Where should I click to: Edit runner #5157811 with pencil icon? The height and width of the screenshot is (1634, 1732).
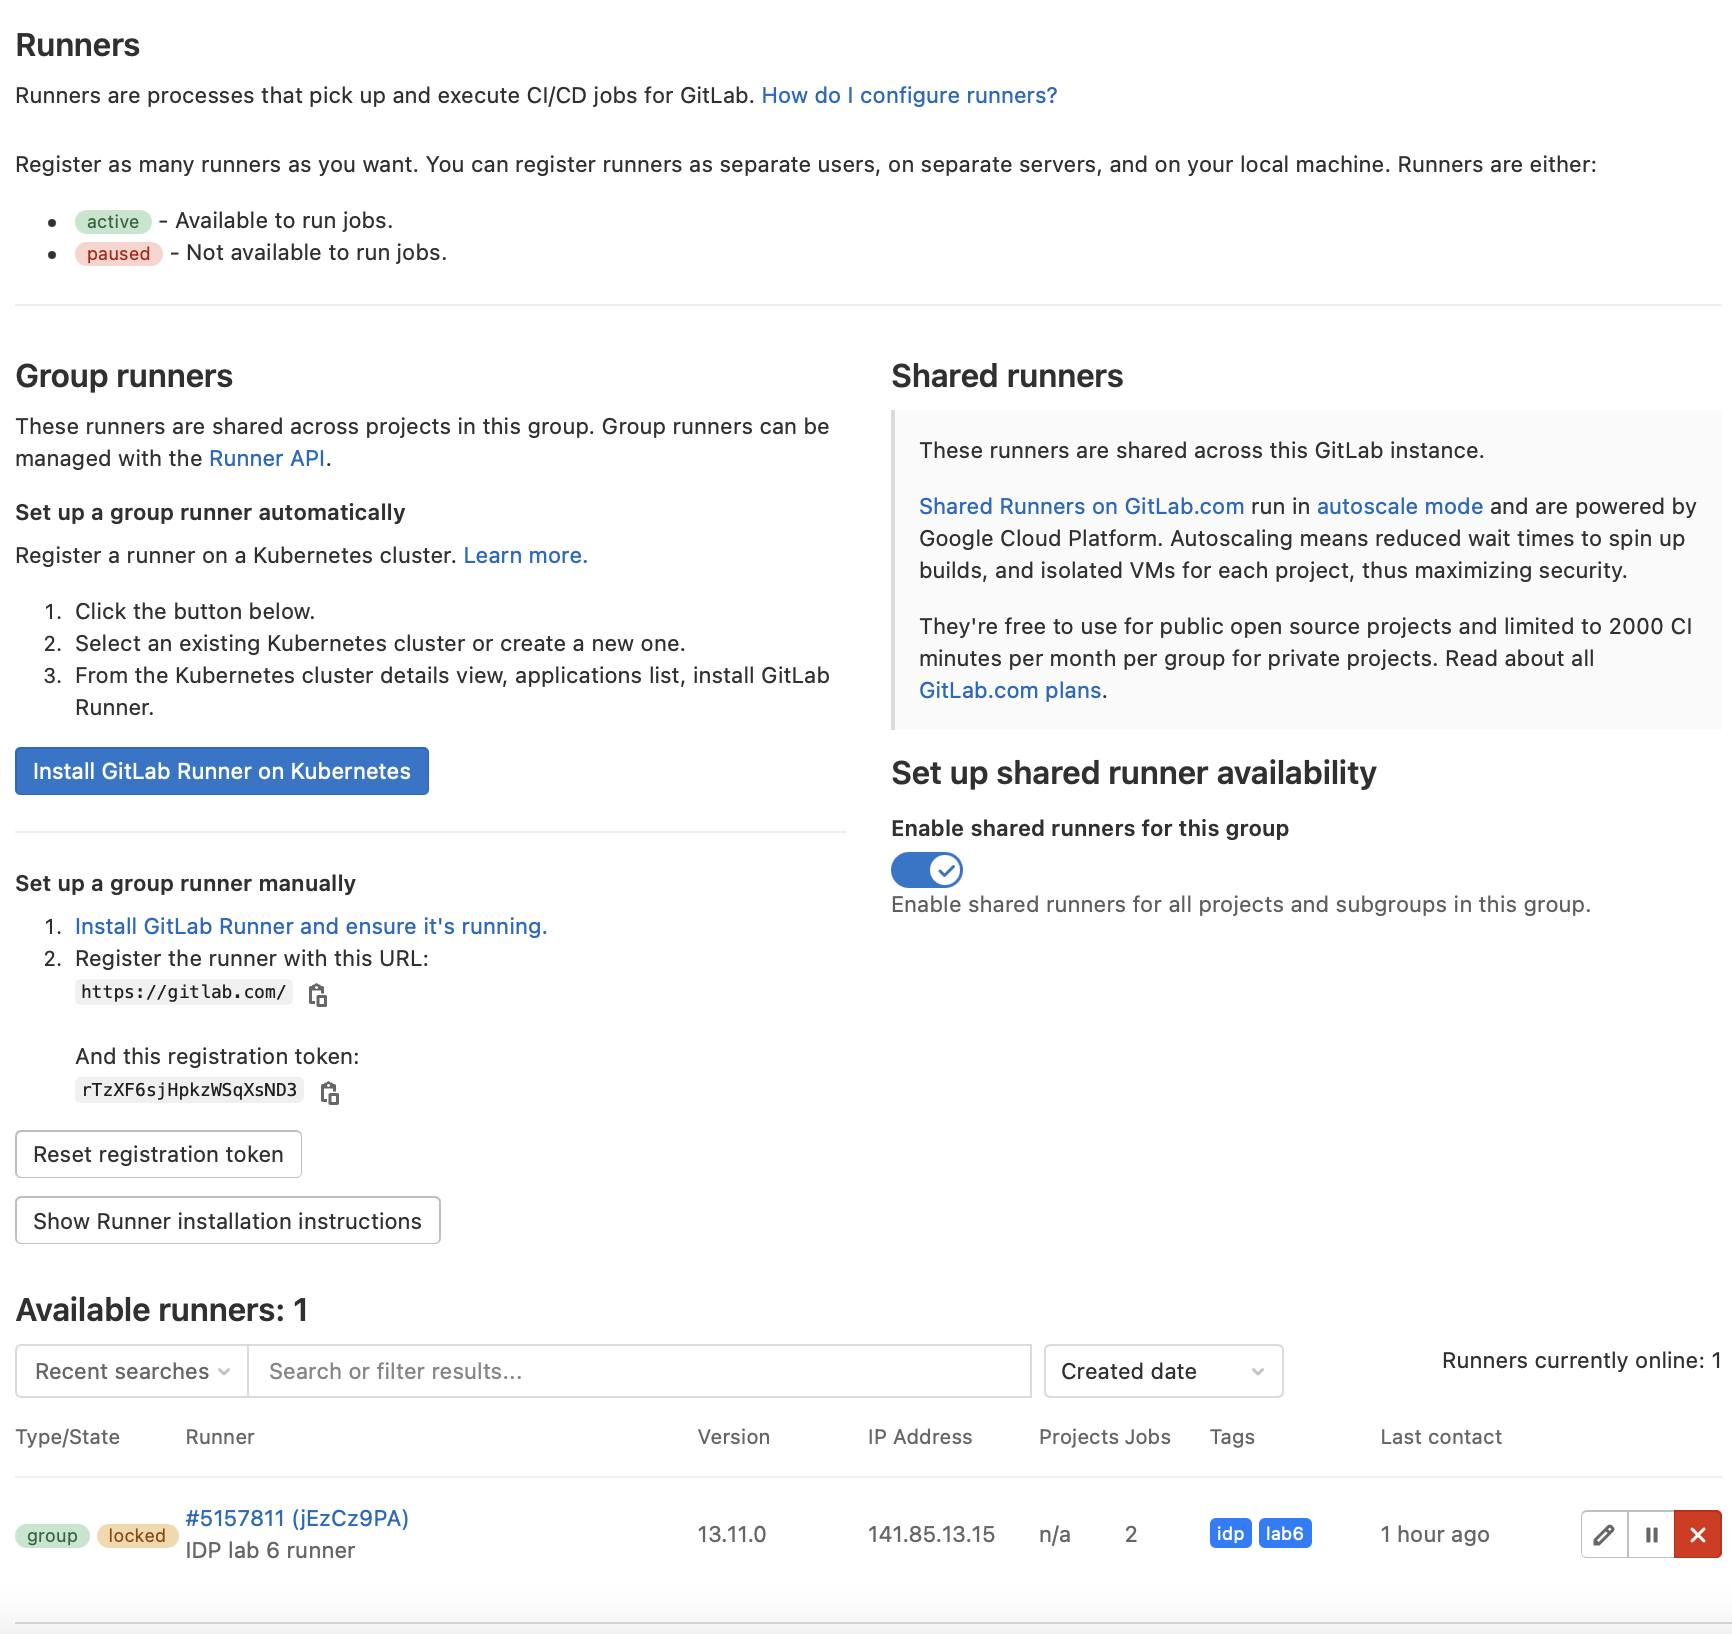click(1604, 1534)
